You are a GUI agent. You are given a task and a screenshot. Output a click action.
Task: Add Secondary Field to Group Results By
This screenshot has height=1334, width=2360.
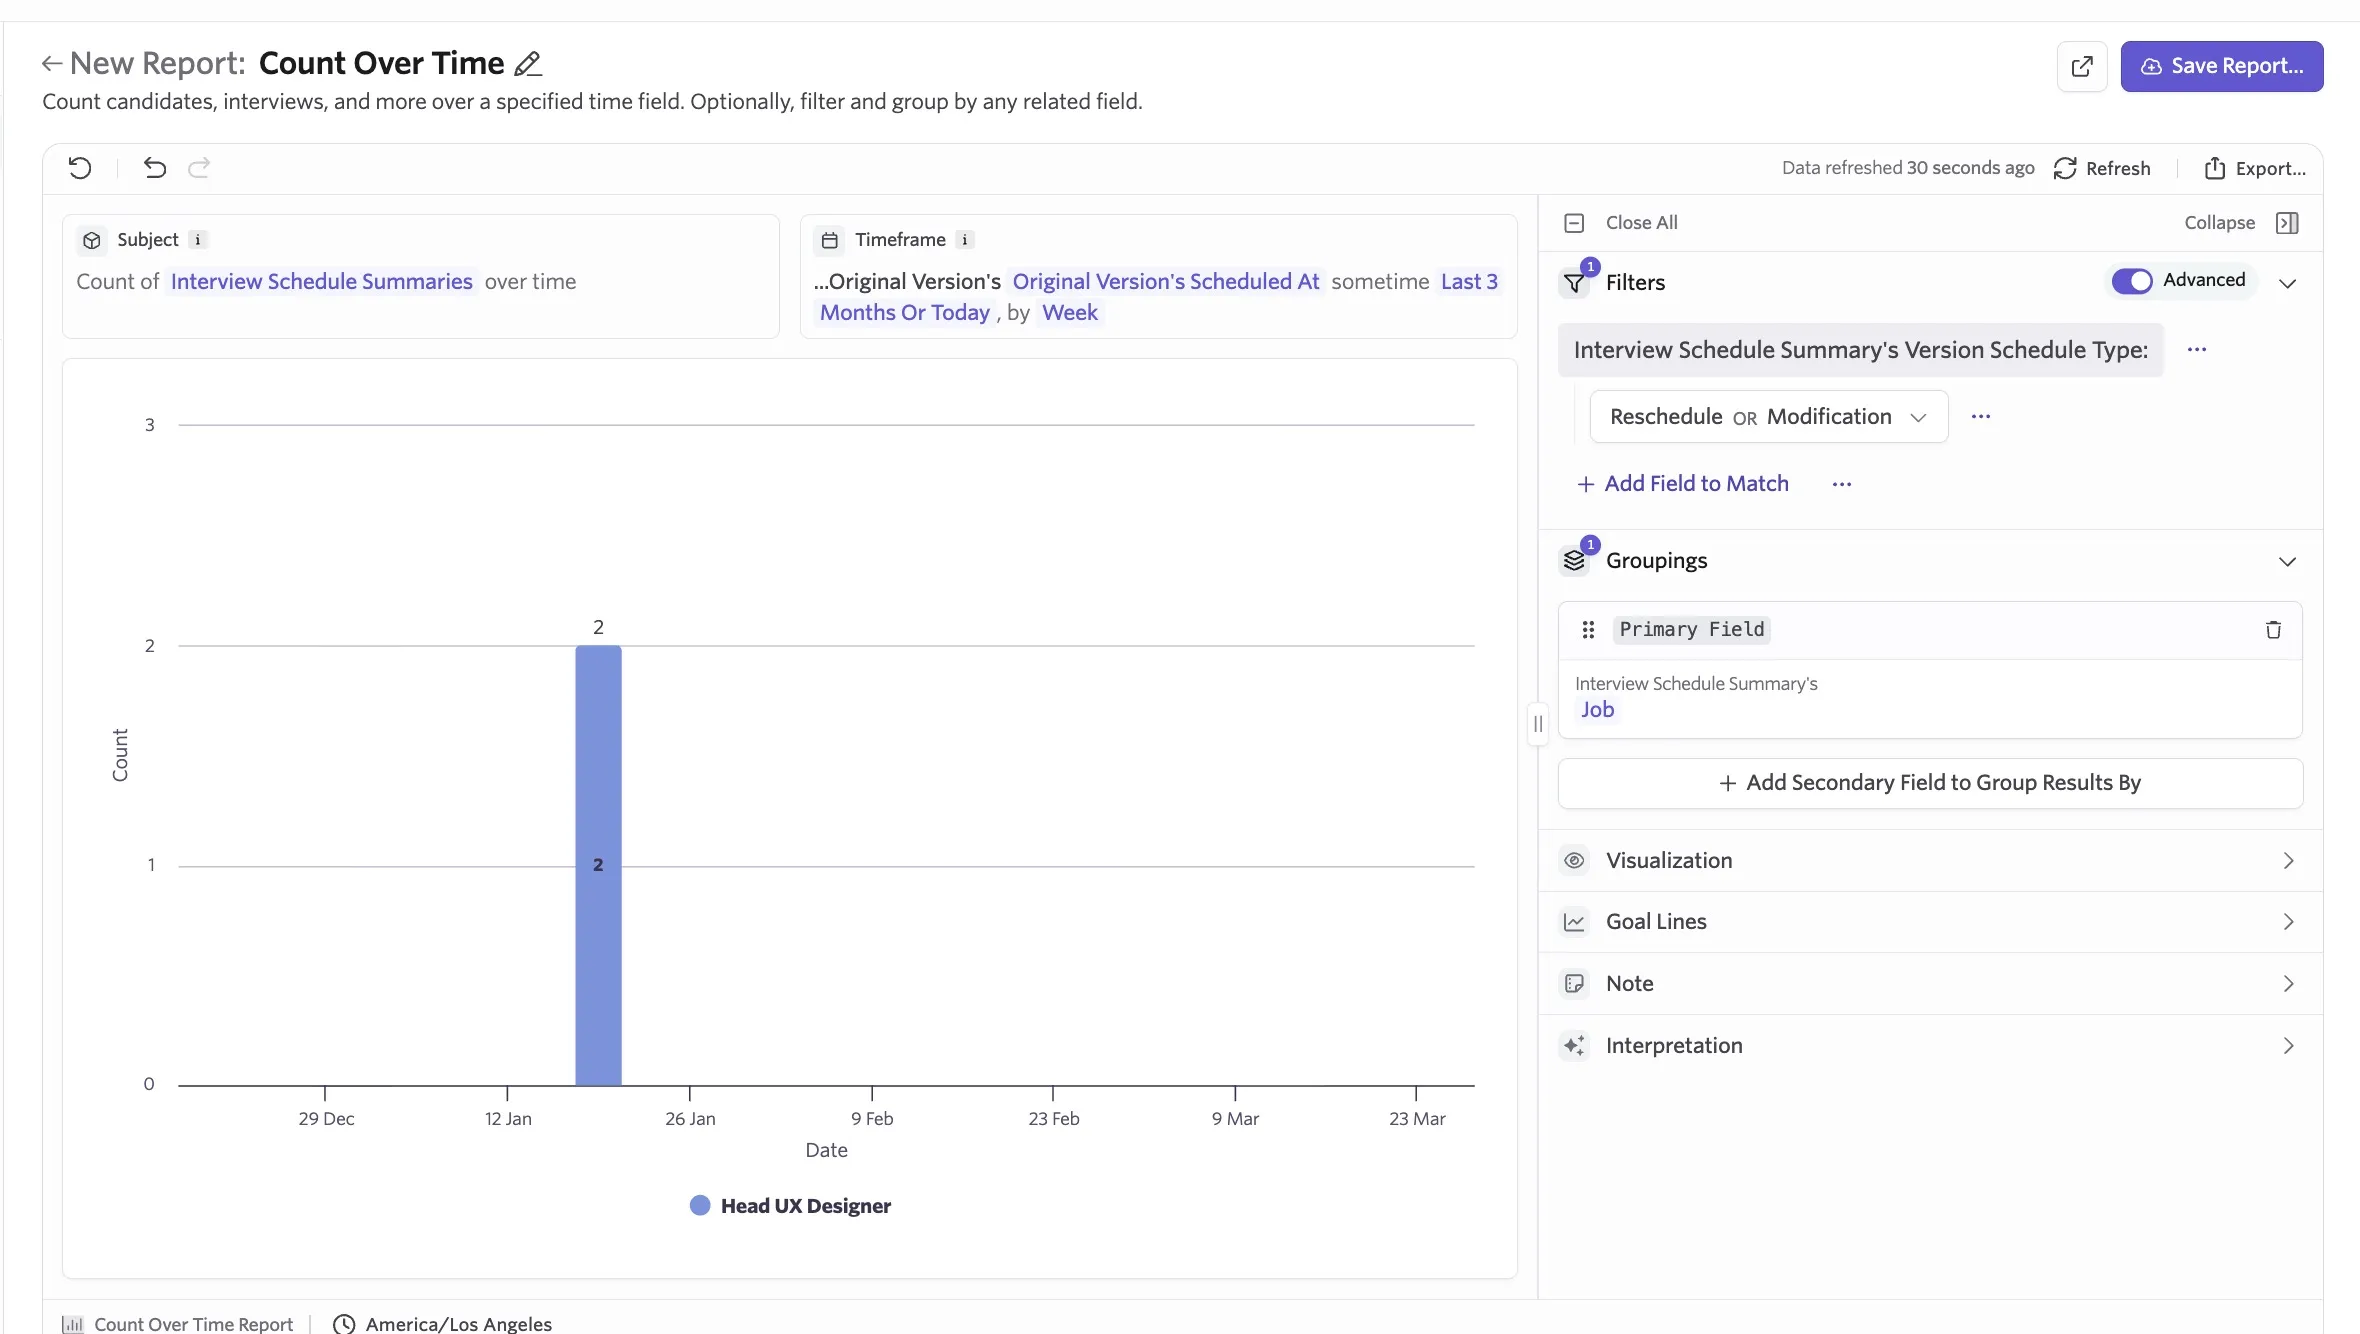tap(1930, 783)
